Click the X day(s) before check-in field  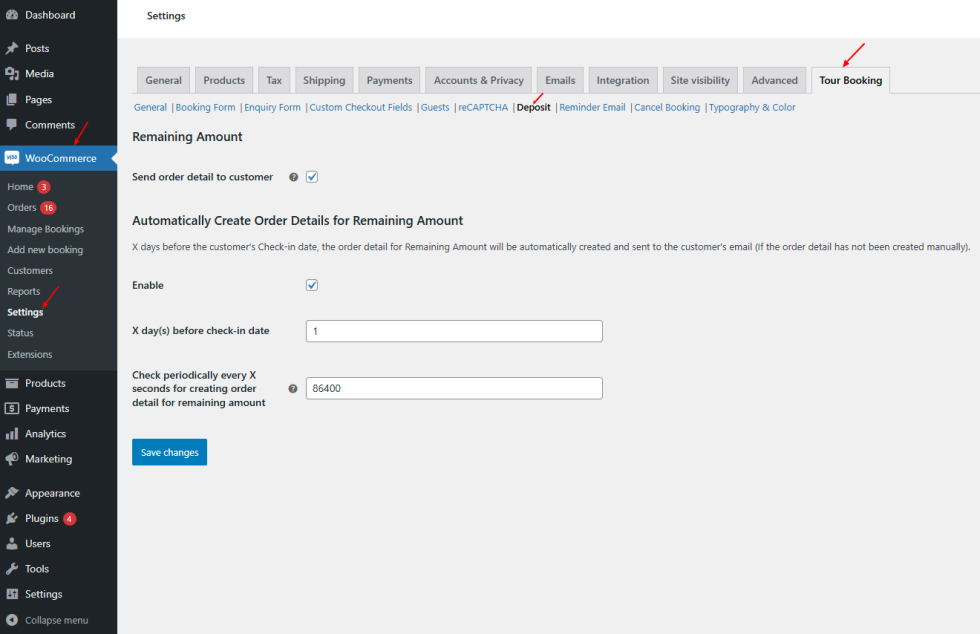click(x=454, y=331)
